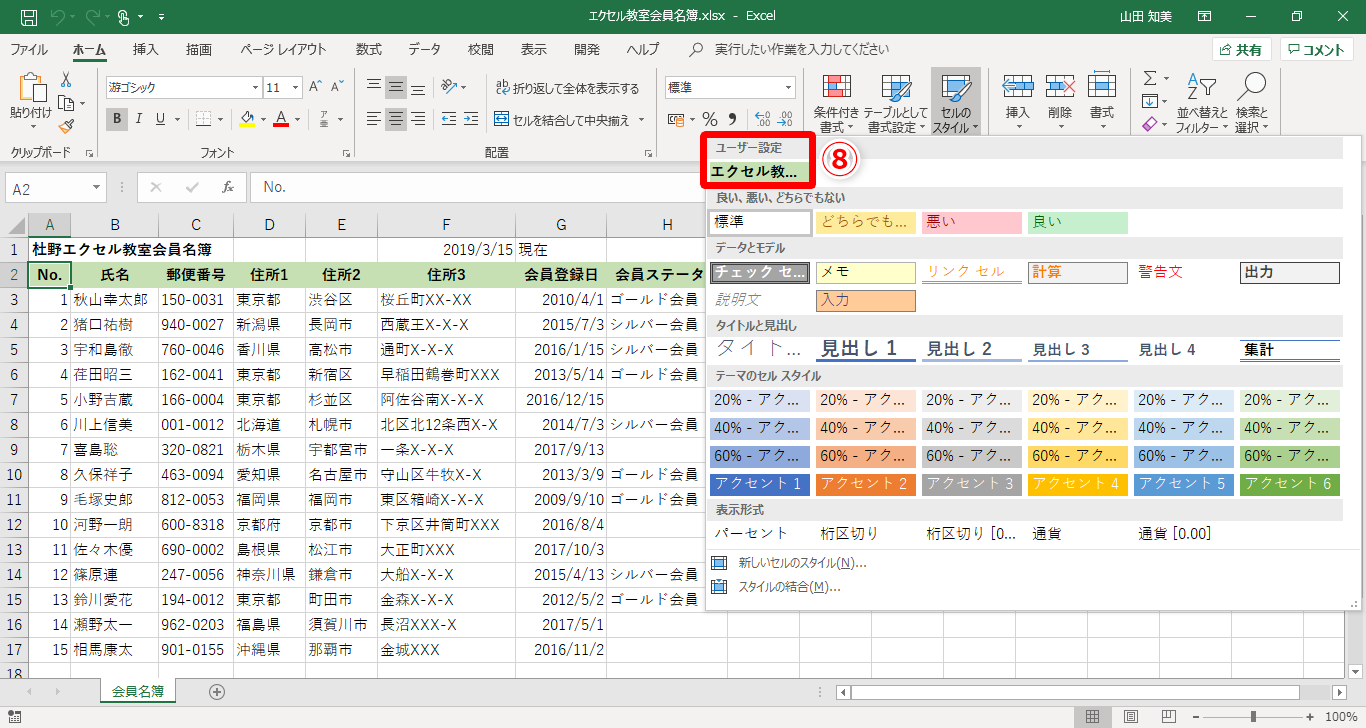Image resolution: width=1366 pixels, height=728 pixels.
Task: Click the zoom slider in status bar
Action: pos(1251,717)
